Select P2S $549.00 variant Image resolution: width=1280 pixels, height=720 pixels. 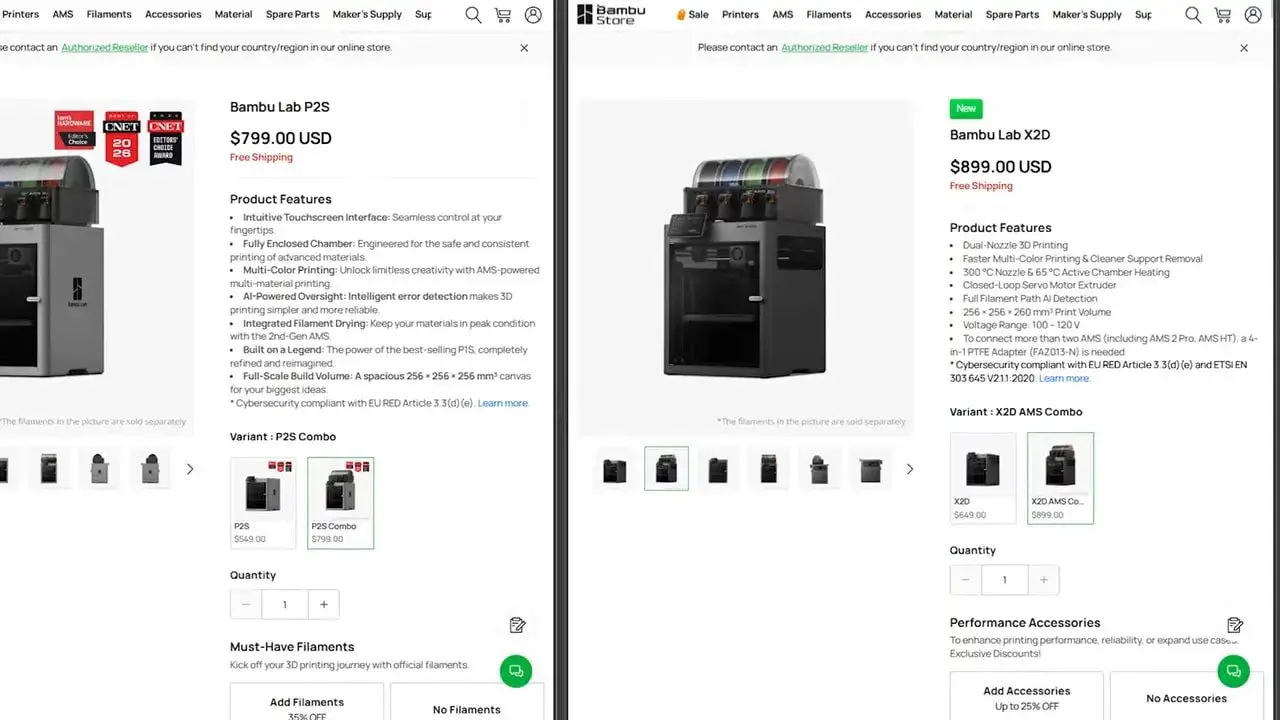(x=263, y=503)
